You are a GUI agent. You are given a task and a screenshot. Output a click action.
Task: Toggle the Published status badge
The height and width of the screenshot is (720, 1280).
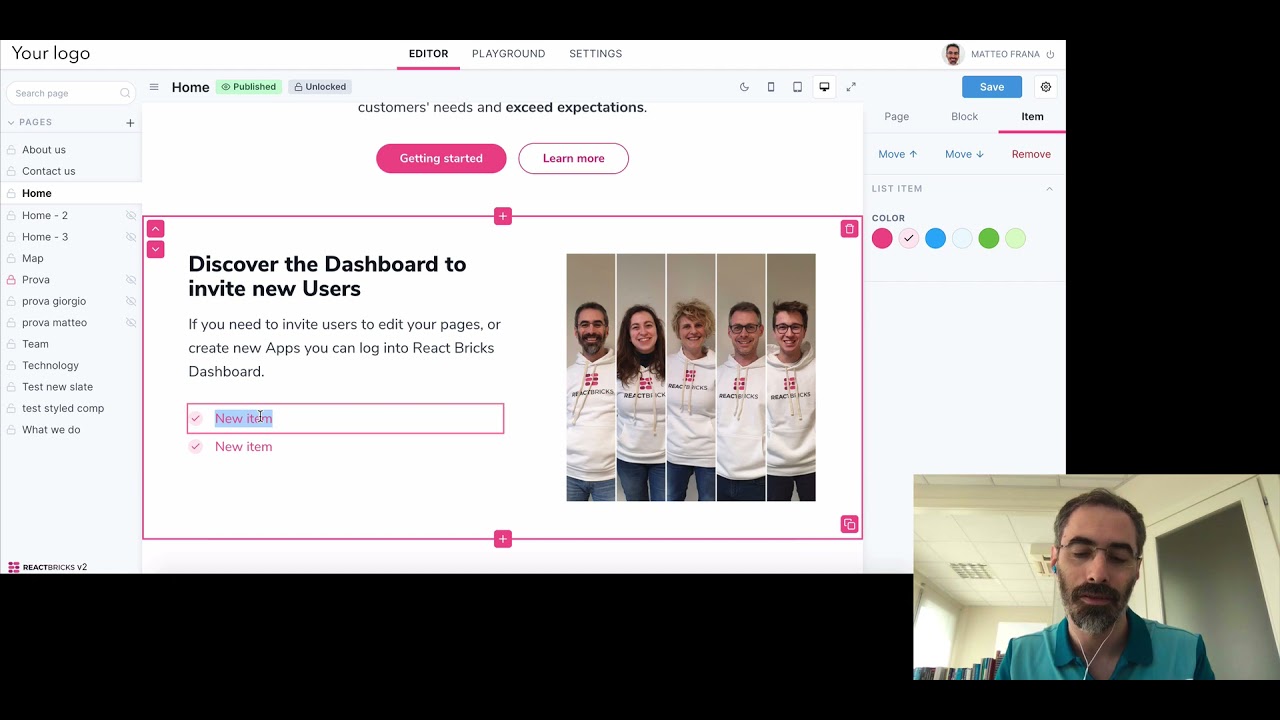click(x=248, y=87)
